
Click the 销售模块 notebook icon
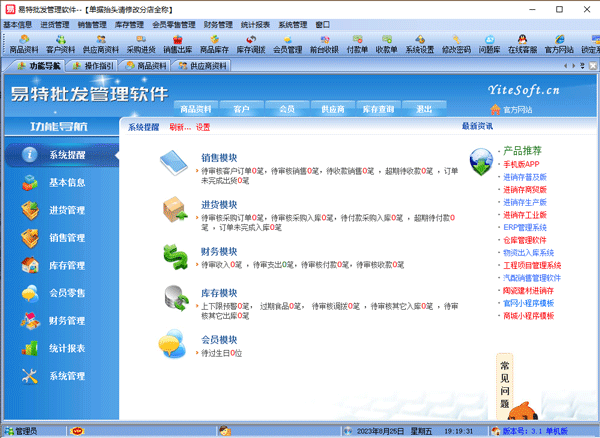174,163
